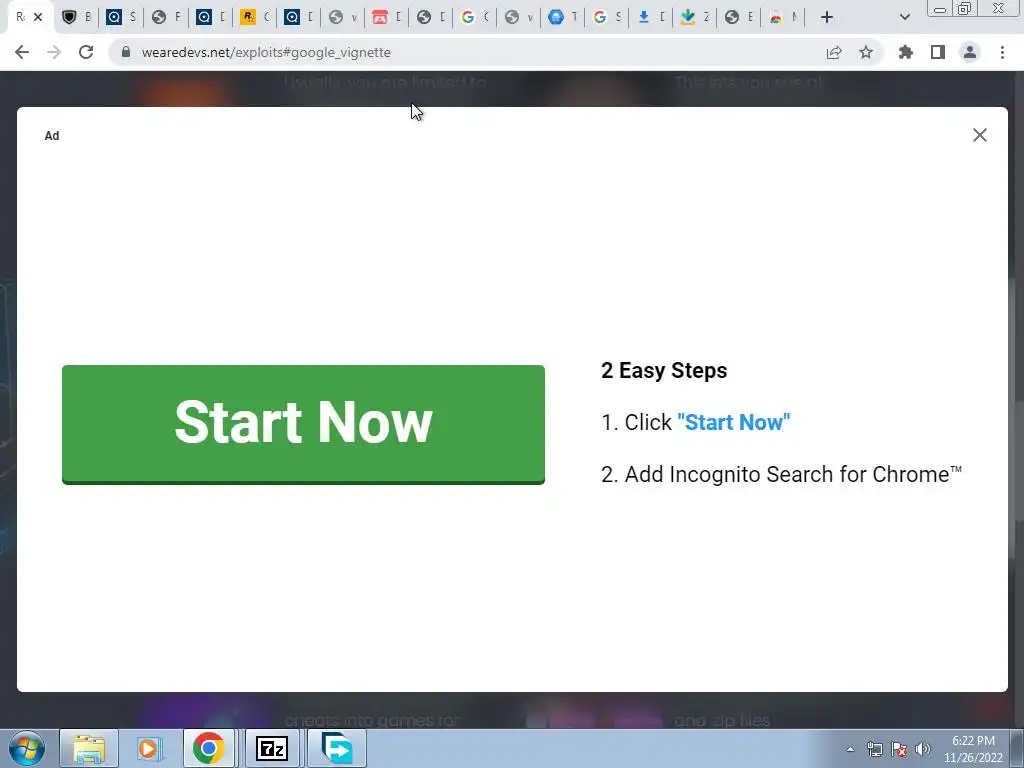The width and height of the screenshot is (1024, 768).
Task: Open the clock showing 6:22 PM
Action: pos(973,748)
